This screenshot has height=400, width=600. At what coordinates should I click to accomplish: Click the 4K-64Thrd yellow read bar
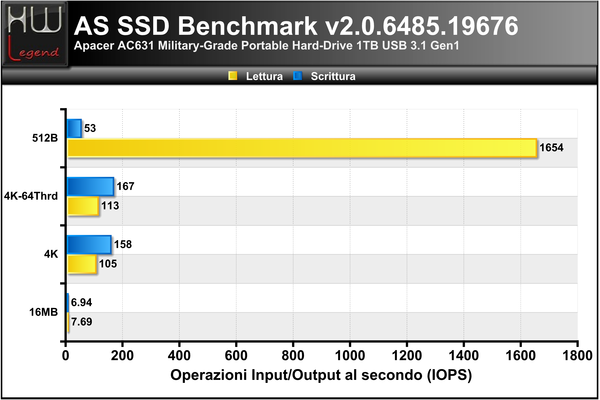(x=83, y=206)
